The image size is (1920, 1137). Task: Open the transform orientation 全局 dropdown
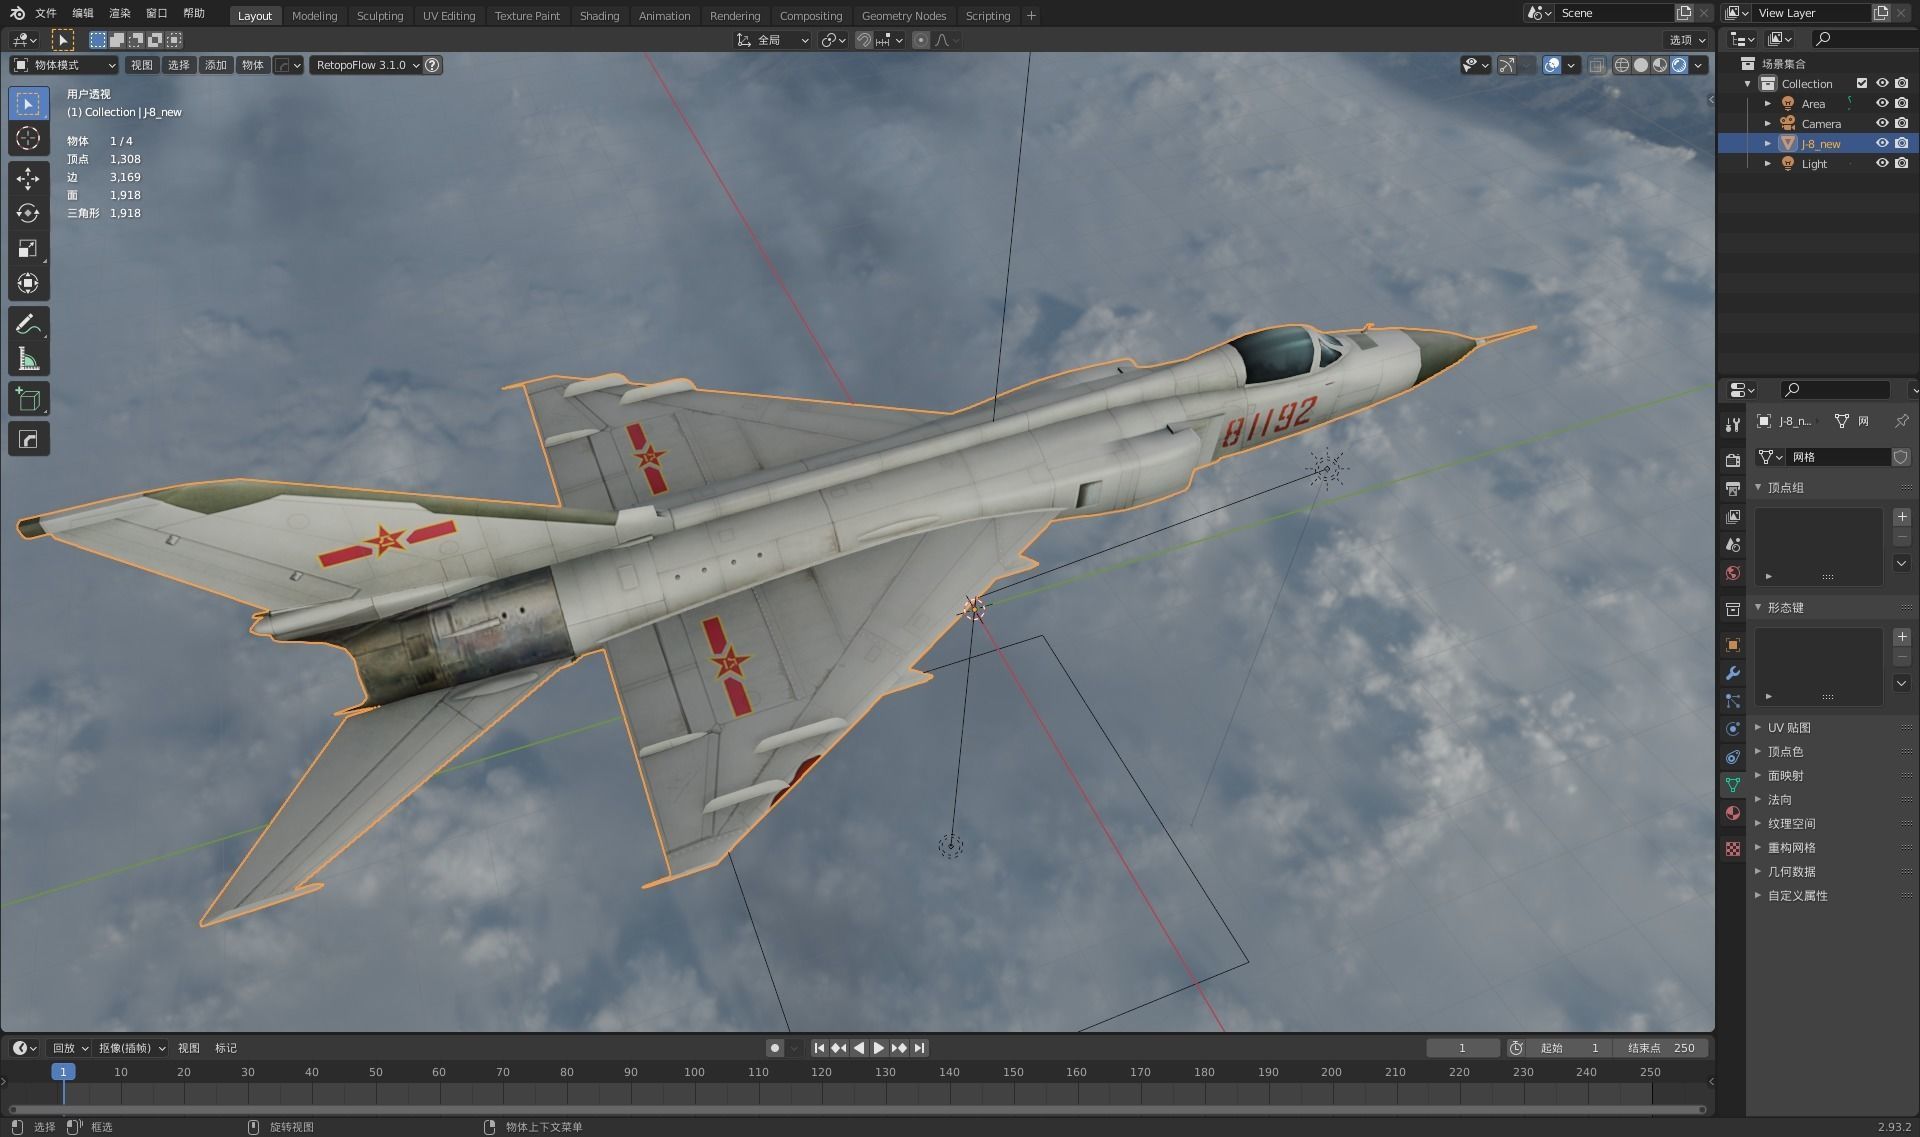pyautogui.click(x=773, y=40)
